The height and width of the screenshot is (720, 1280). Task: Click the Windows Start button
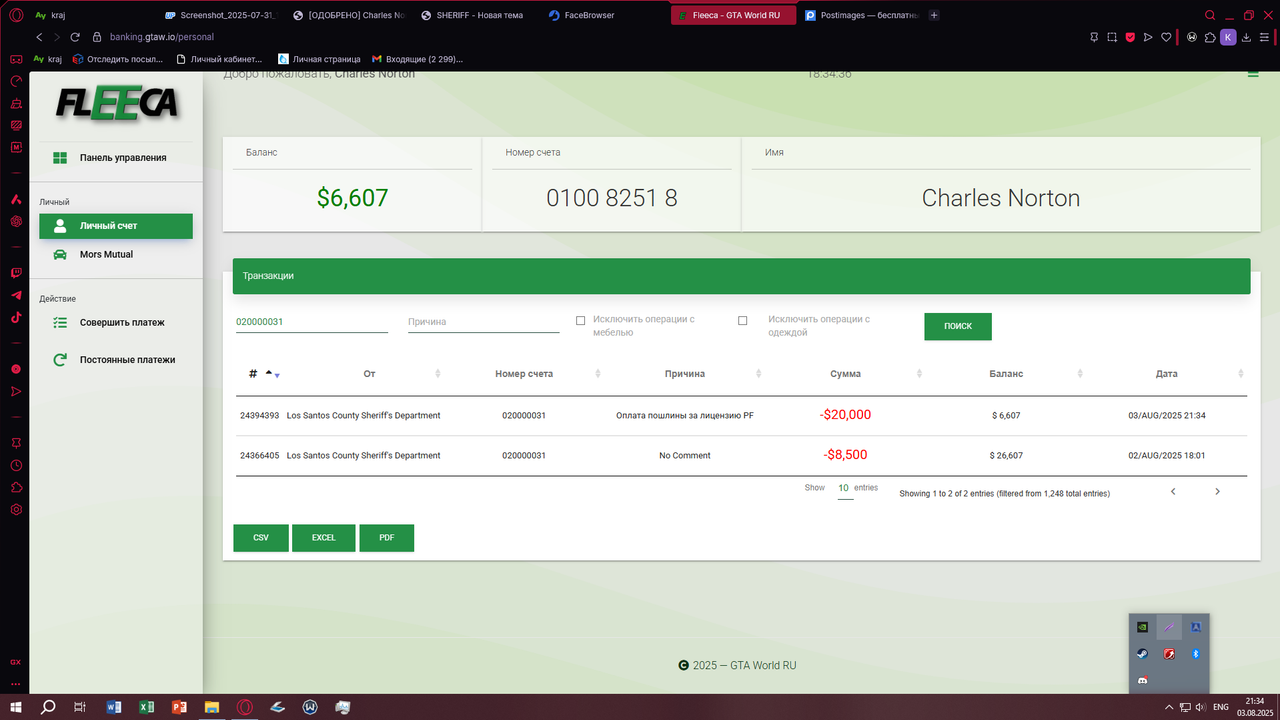click(x=15, y=707)
